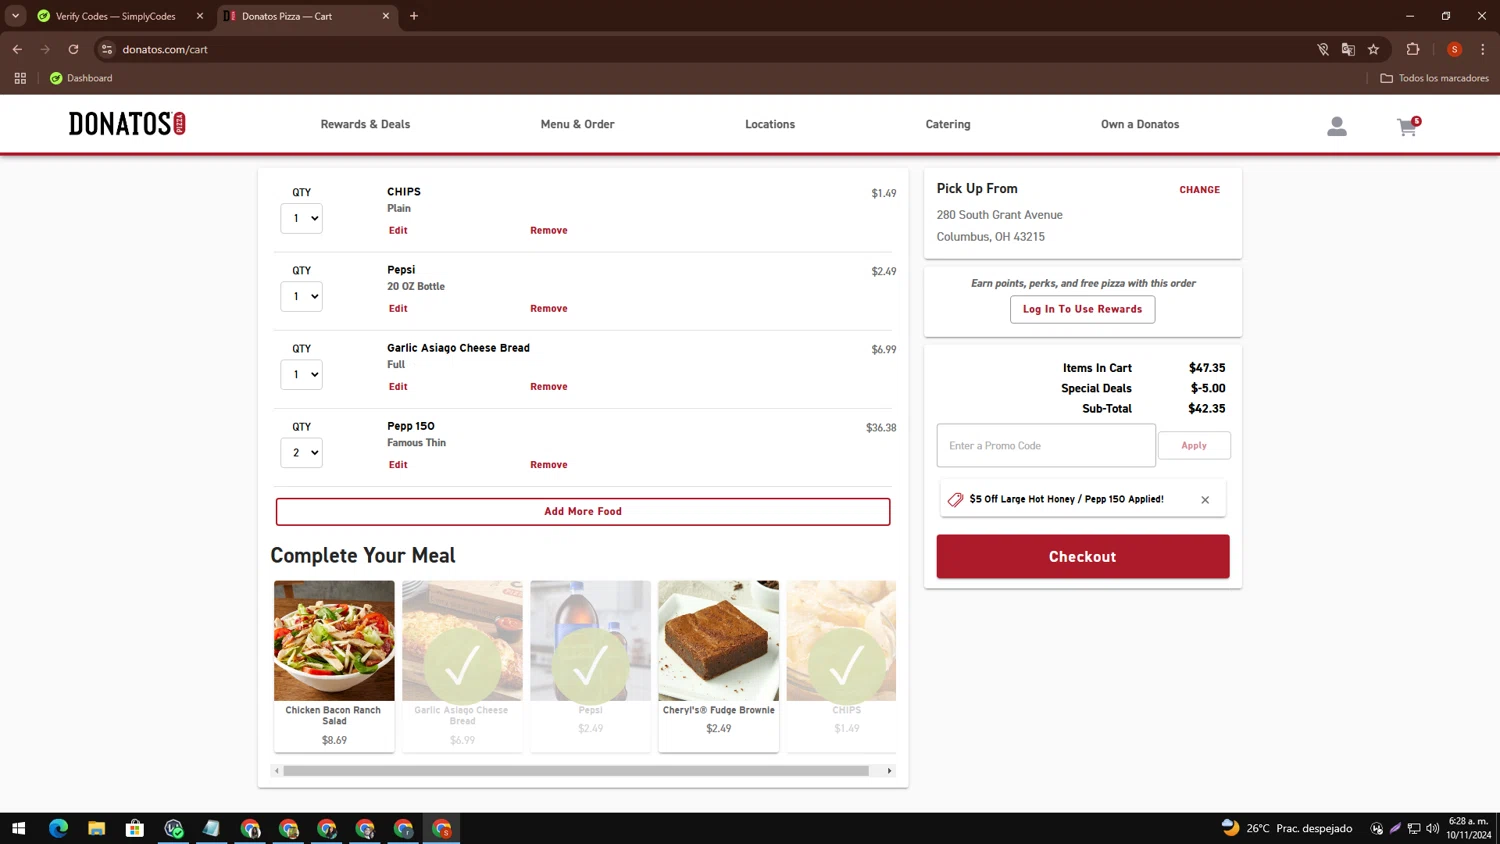Go to Locations page
The height and width of the screenshot is (844, 1500).
tap(770, 124)
